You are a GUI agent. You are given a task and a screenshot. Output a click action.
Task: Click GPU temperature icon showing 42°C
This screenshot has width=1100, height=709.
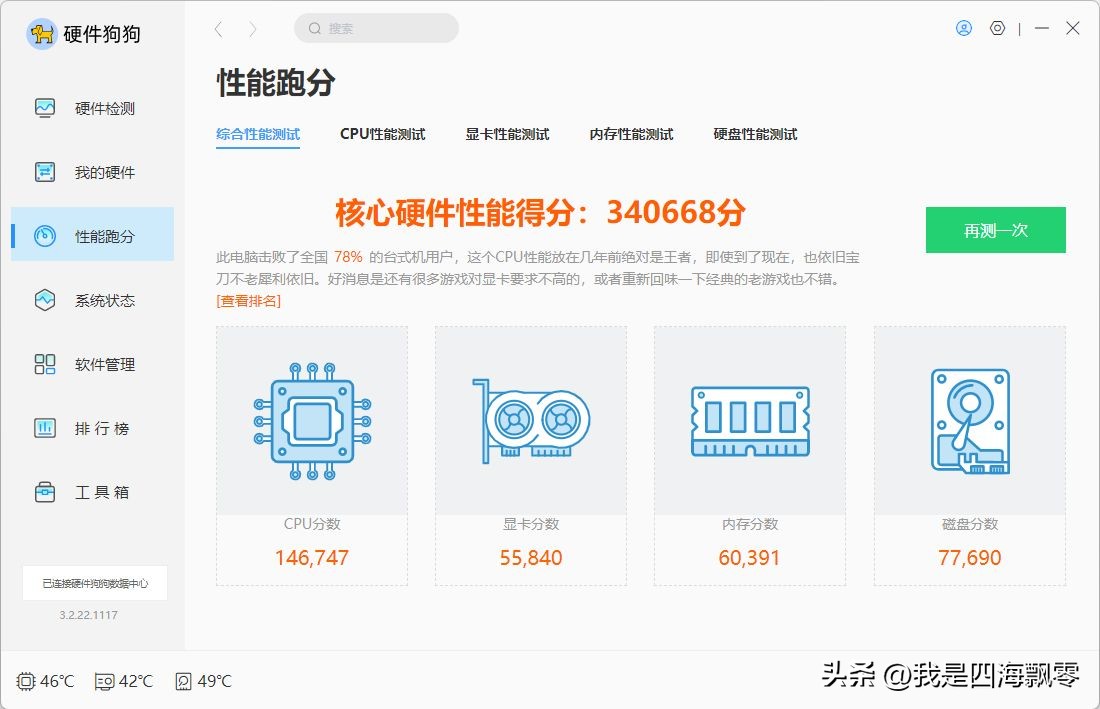(105, 682)
